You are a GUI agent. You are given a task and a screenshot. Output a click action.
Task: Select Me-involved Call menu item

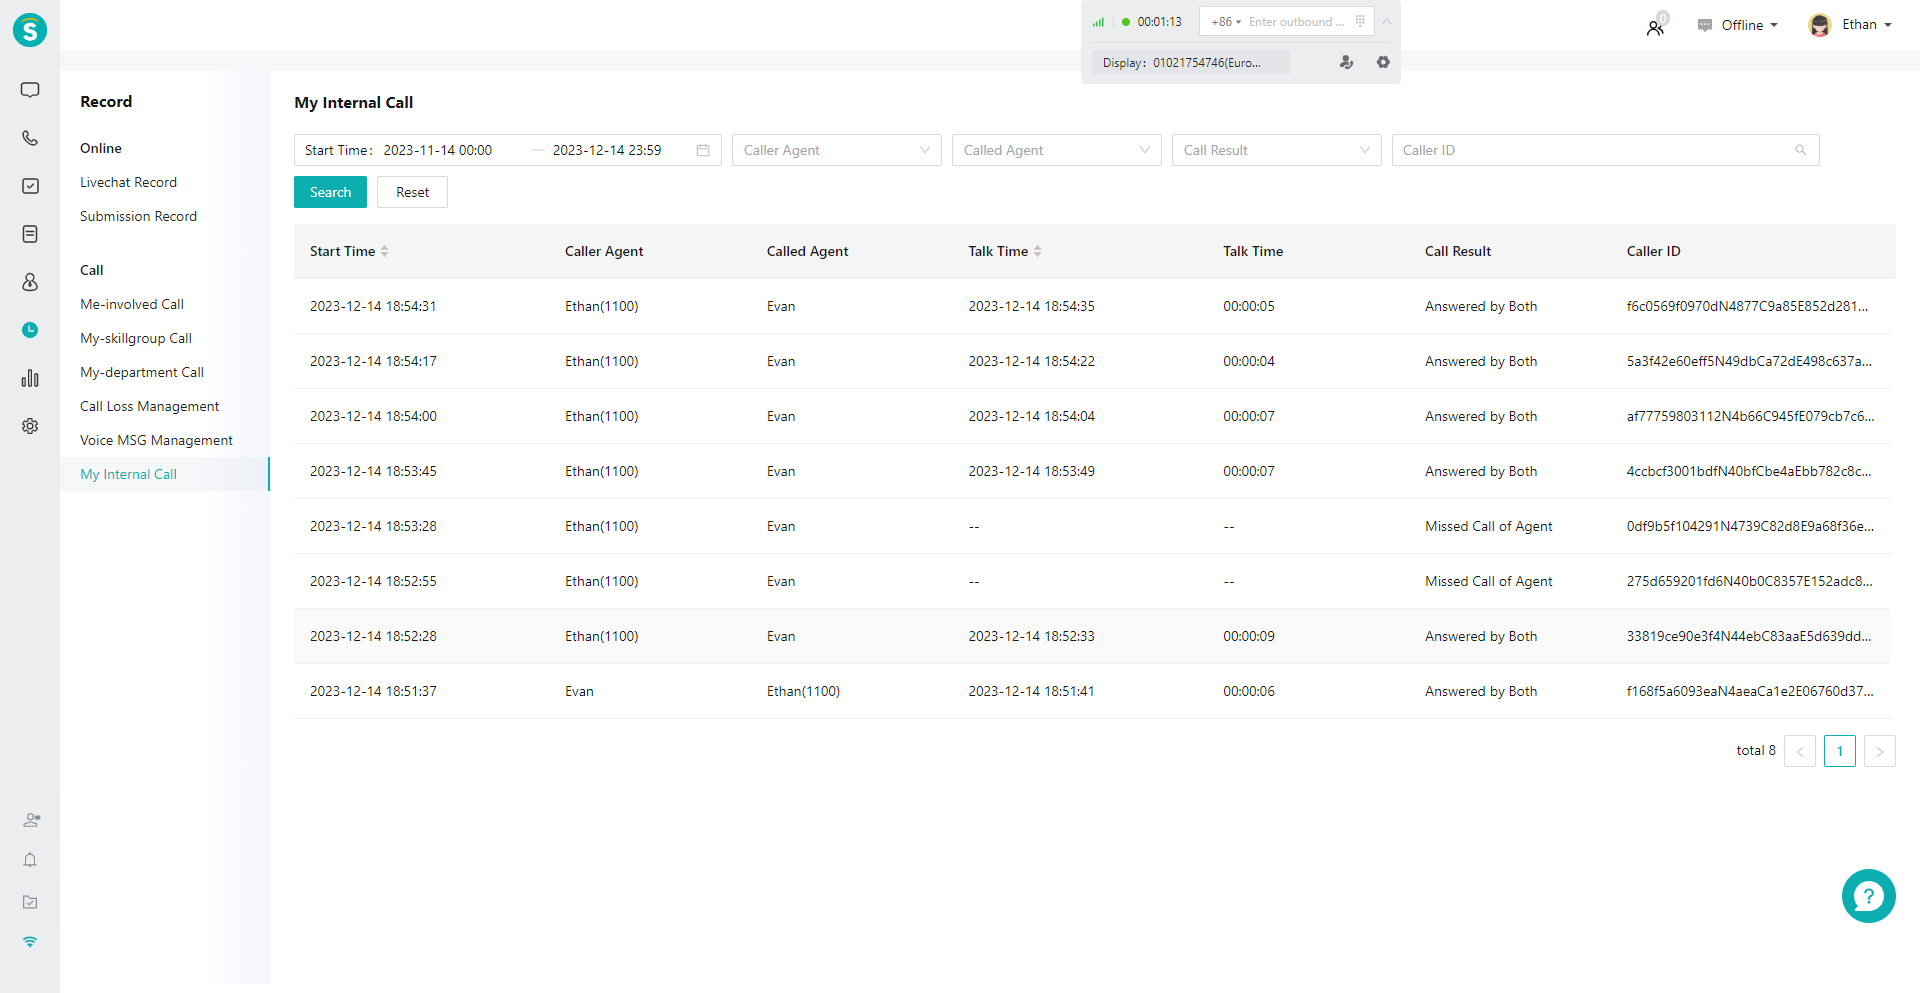132,304
